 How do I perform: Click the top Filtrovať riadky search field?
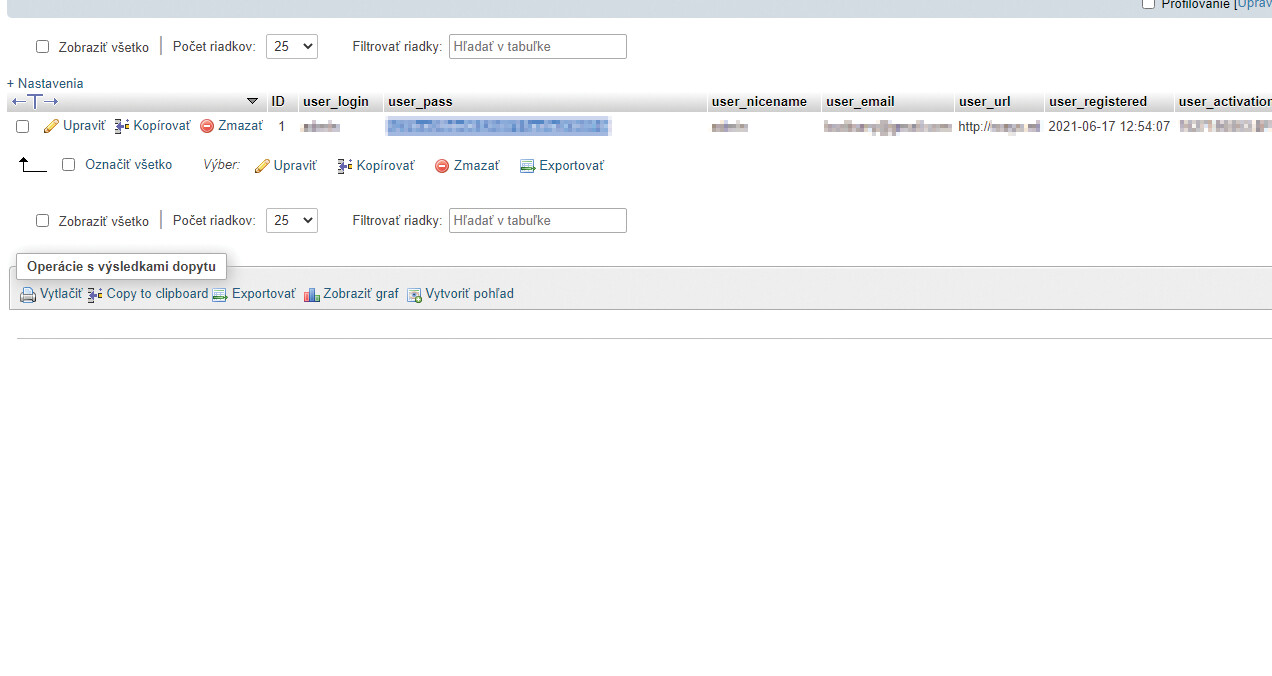(537, 46)
